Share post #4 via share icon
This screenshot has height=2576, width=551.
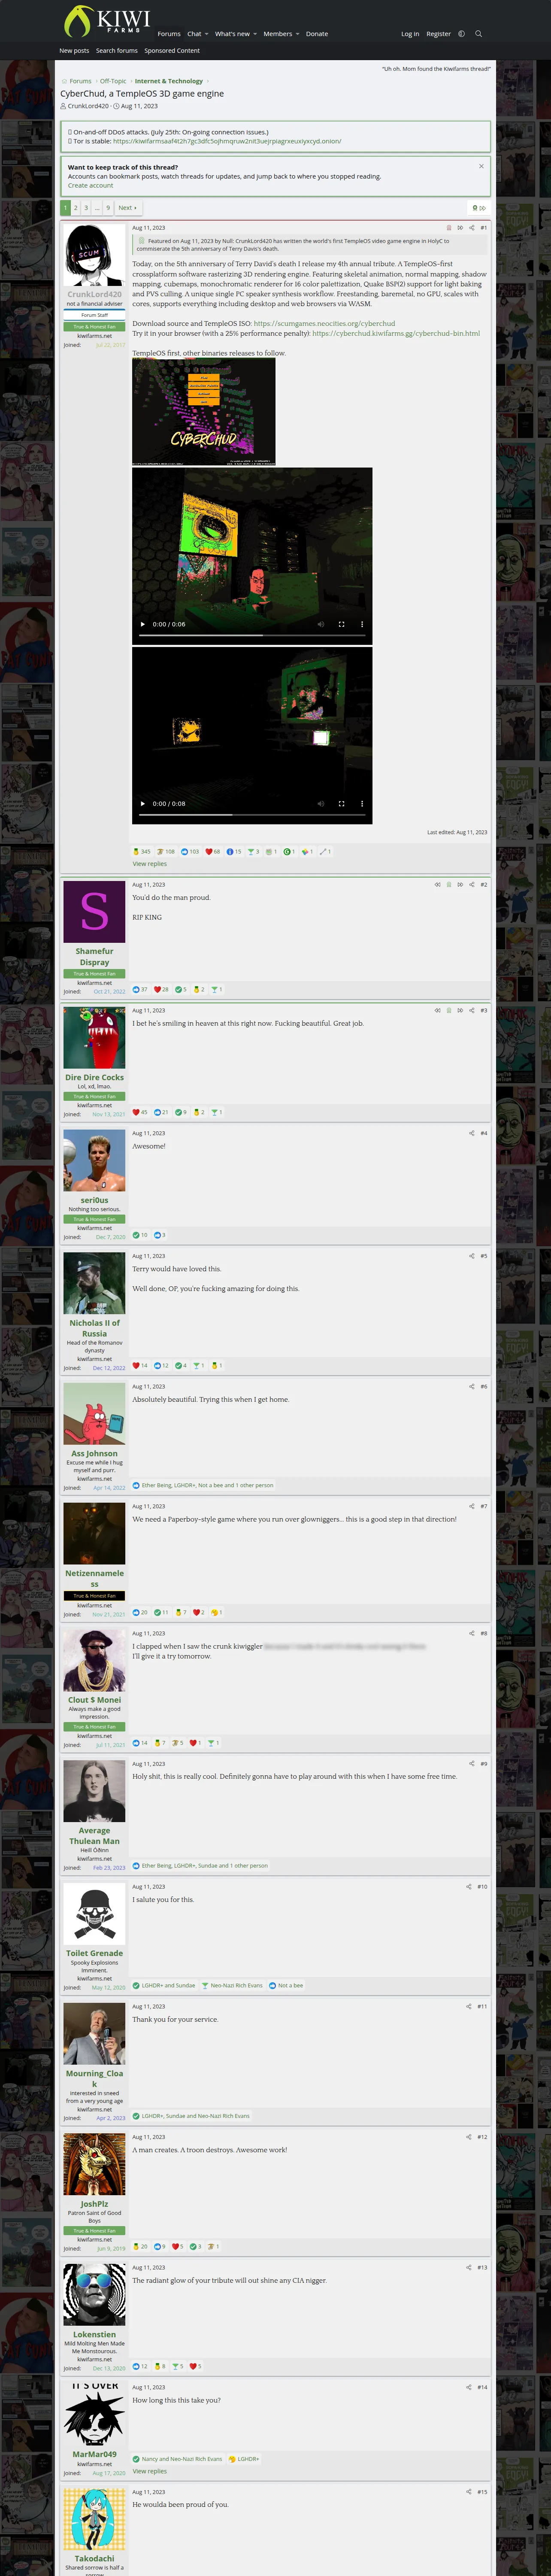pyautogui.click(x=471, y=1133)
